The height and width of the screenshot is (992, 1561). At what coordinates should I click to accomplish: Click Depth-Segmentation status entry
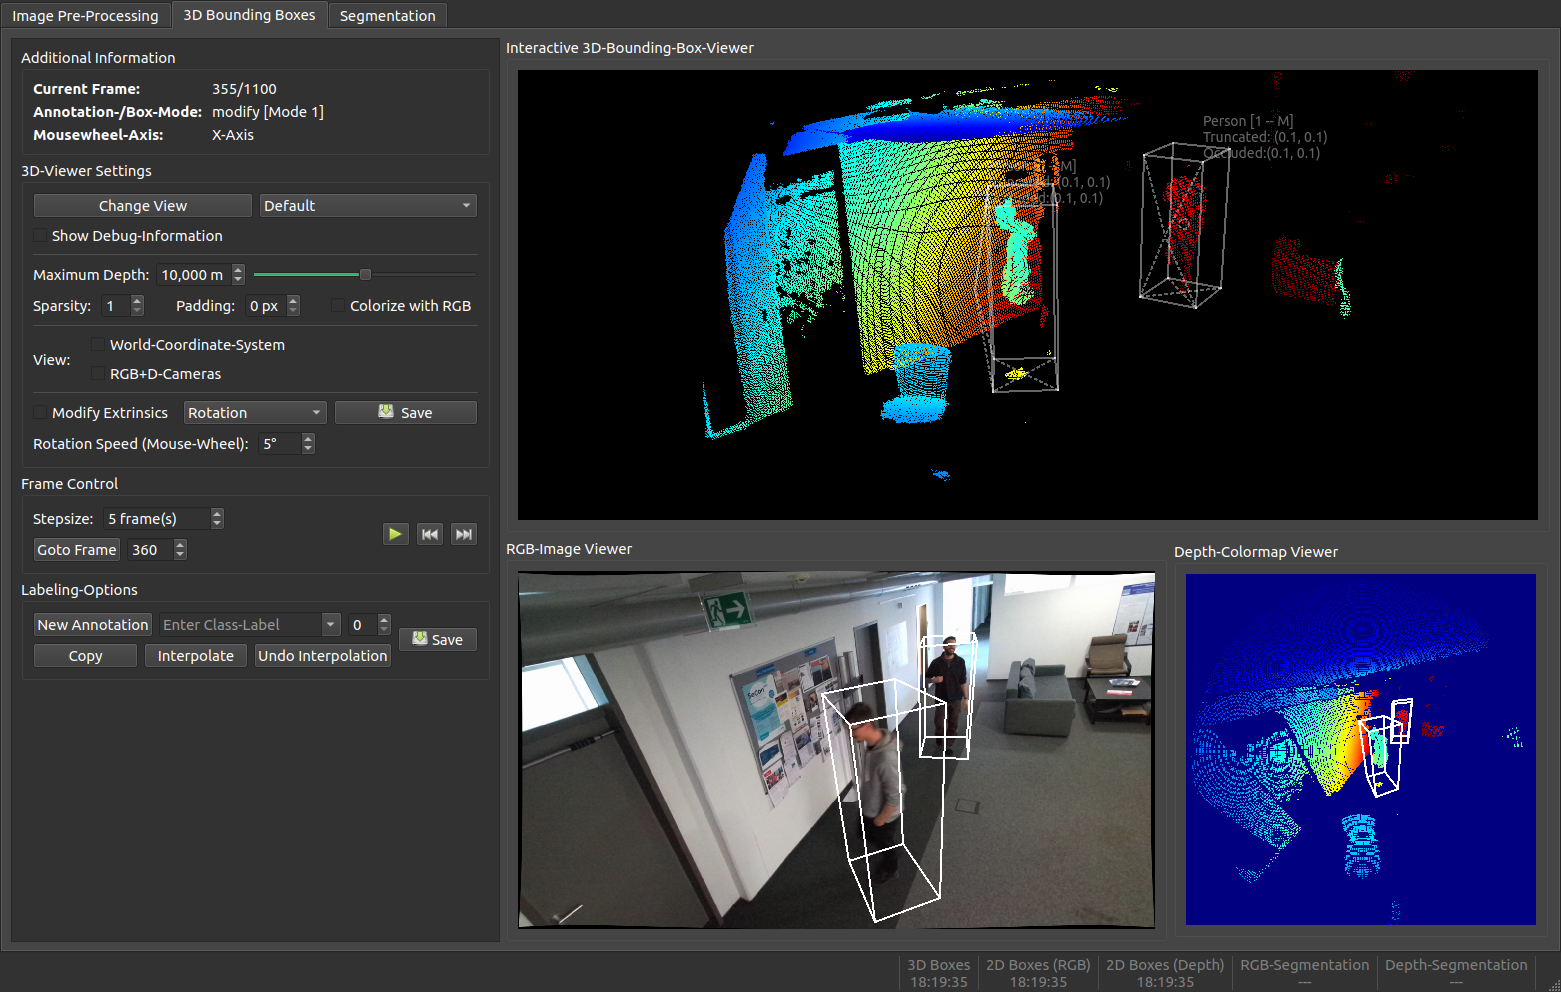point(1456,973)
